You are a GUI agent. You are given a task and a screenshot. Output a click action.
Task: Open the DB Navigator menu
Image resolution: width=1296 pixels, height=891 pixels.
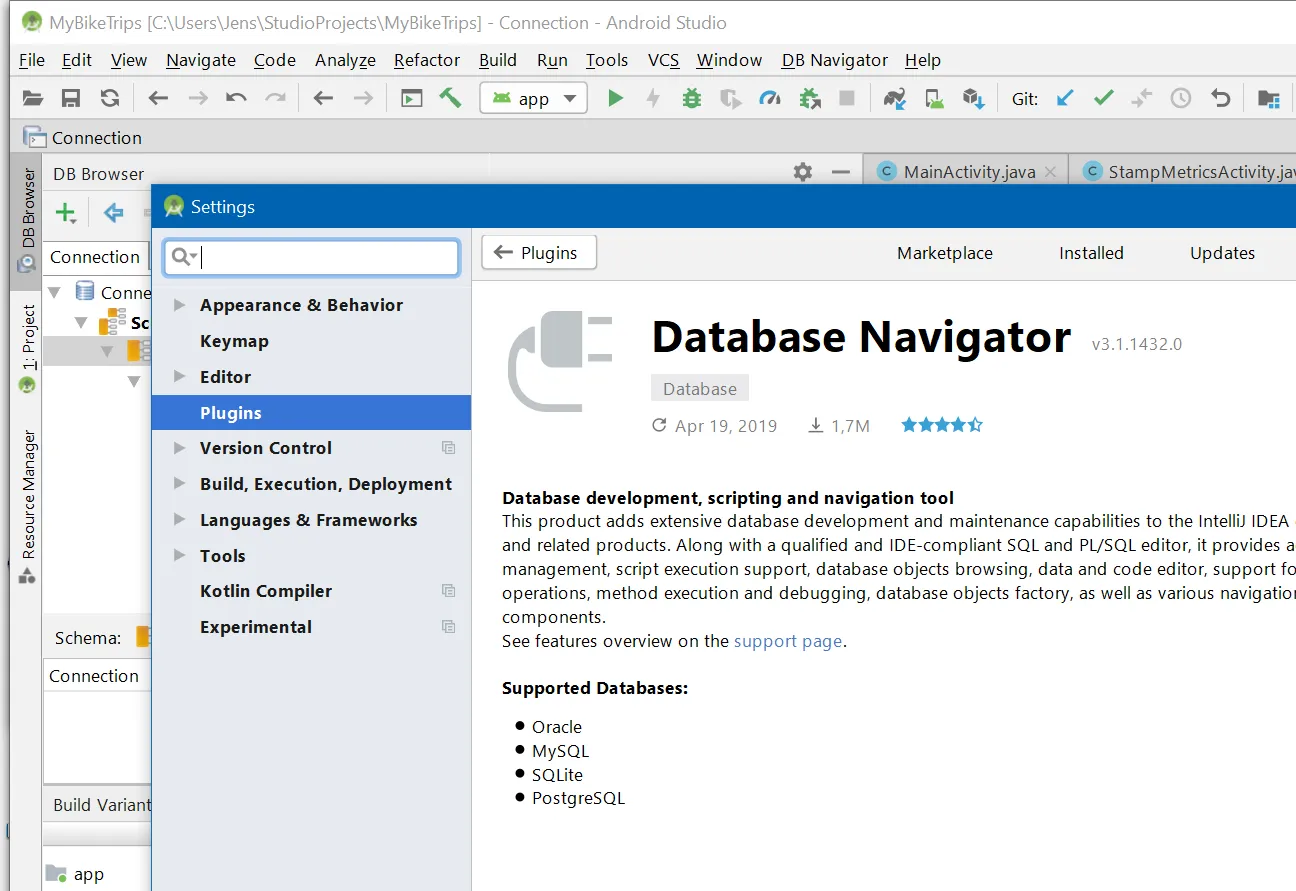(835, 60)
